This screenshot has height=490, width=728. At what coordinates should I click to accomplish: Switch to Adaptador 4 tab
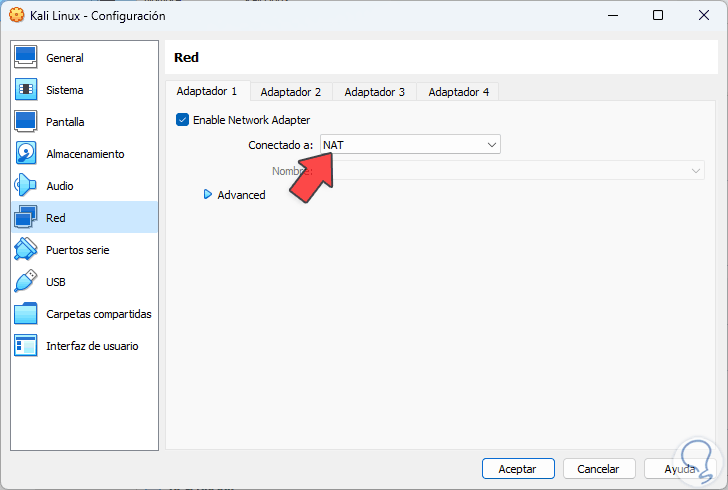pos(458,92)
